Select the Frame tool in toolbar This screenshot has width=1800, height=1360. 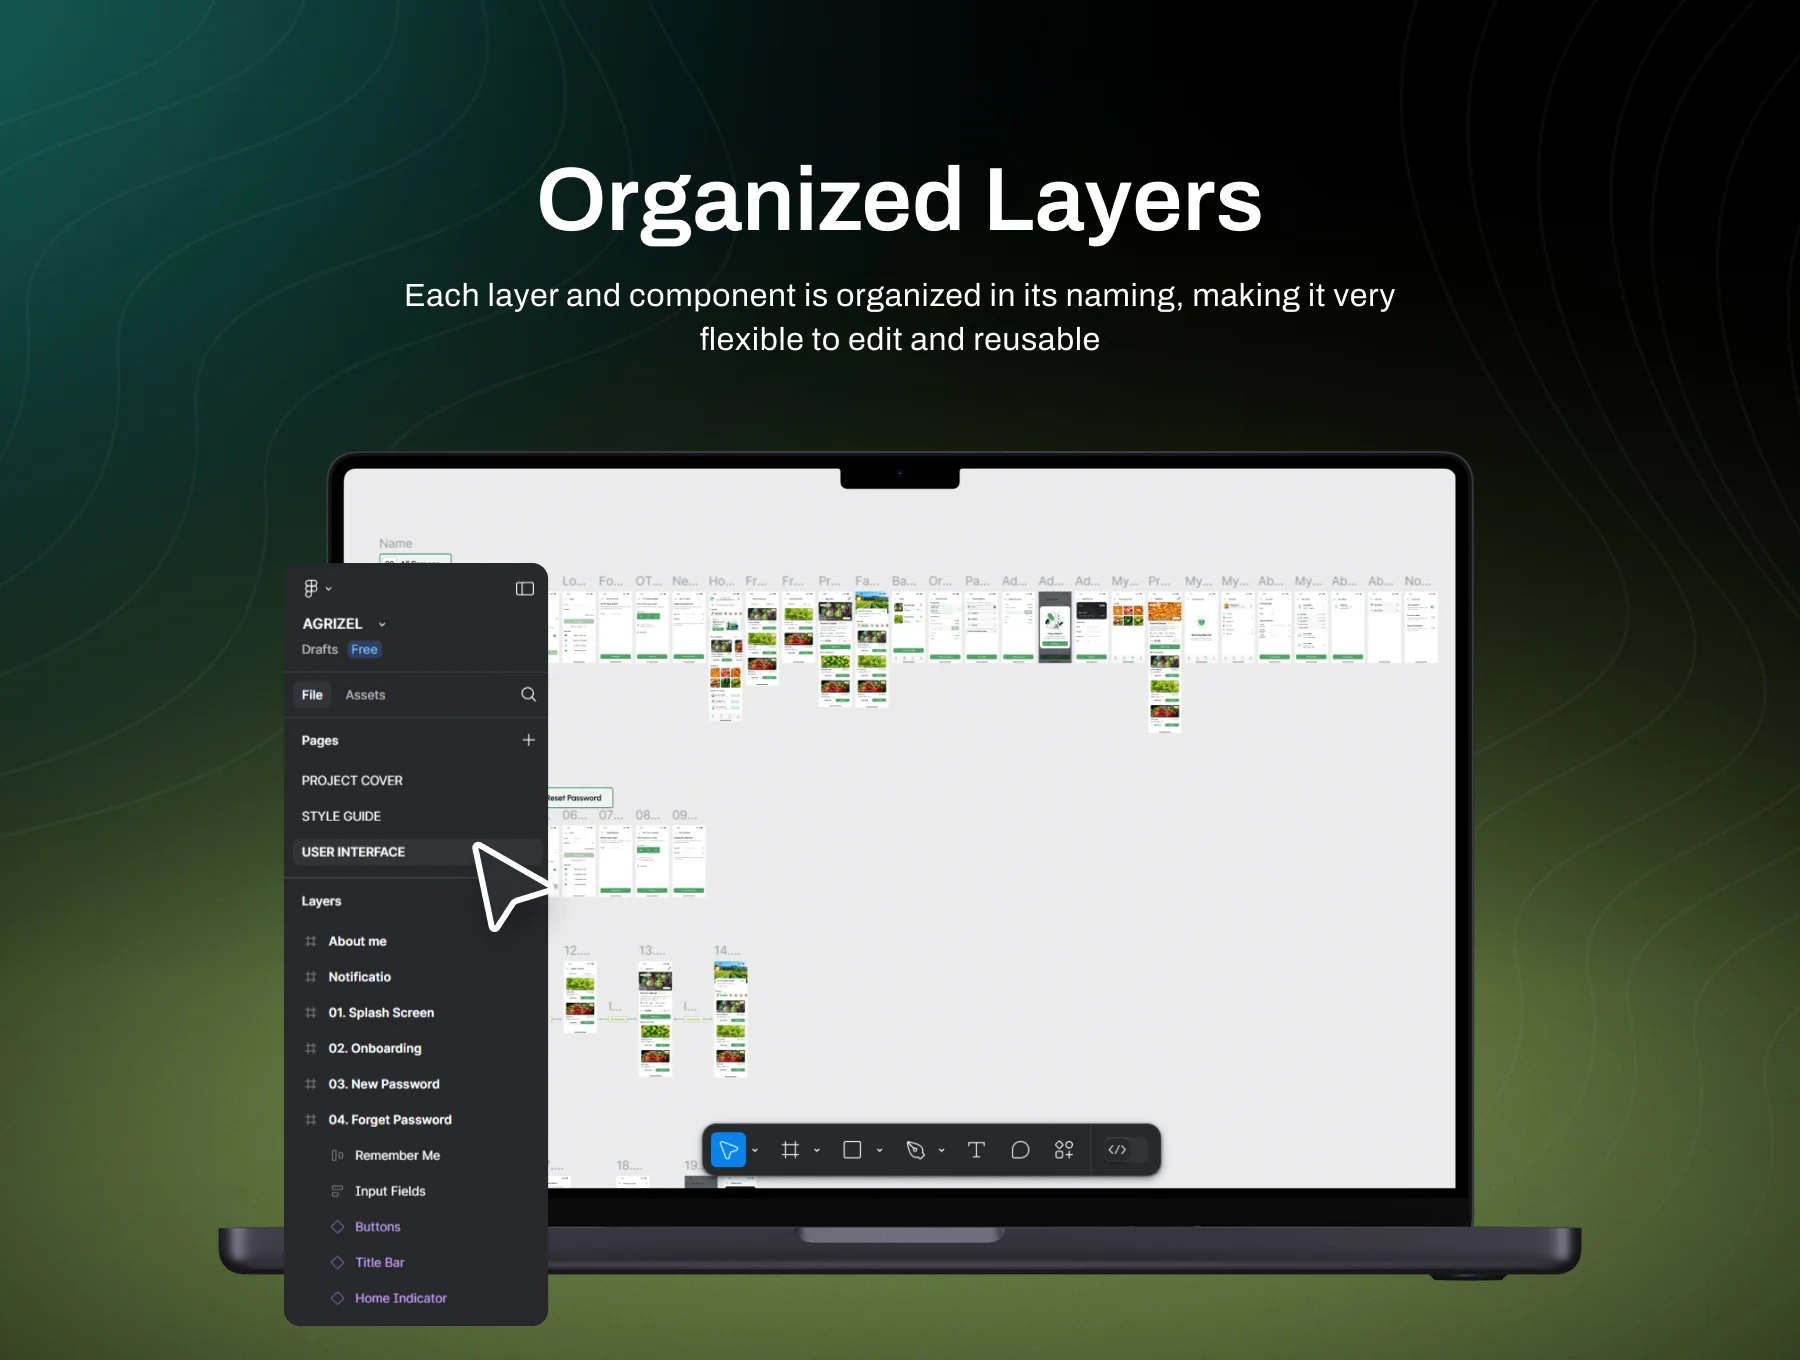[x=790, y=1150]
